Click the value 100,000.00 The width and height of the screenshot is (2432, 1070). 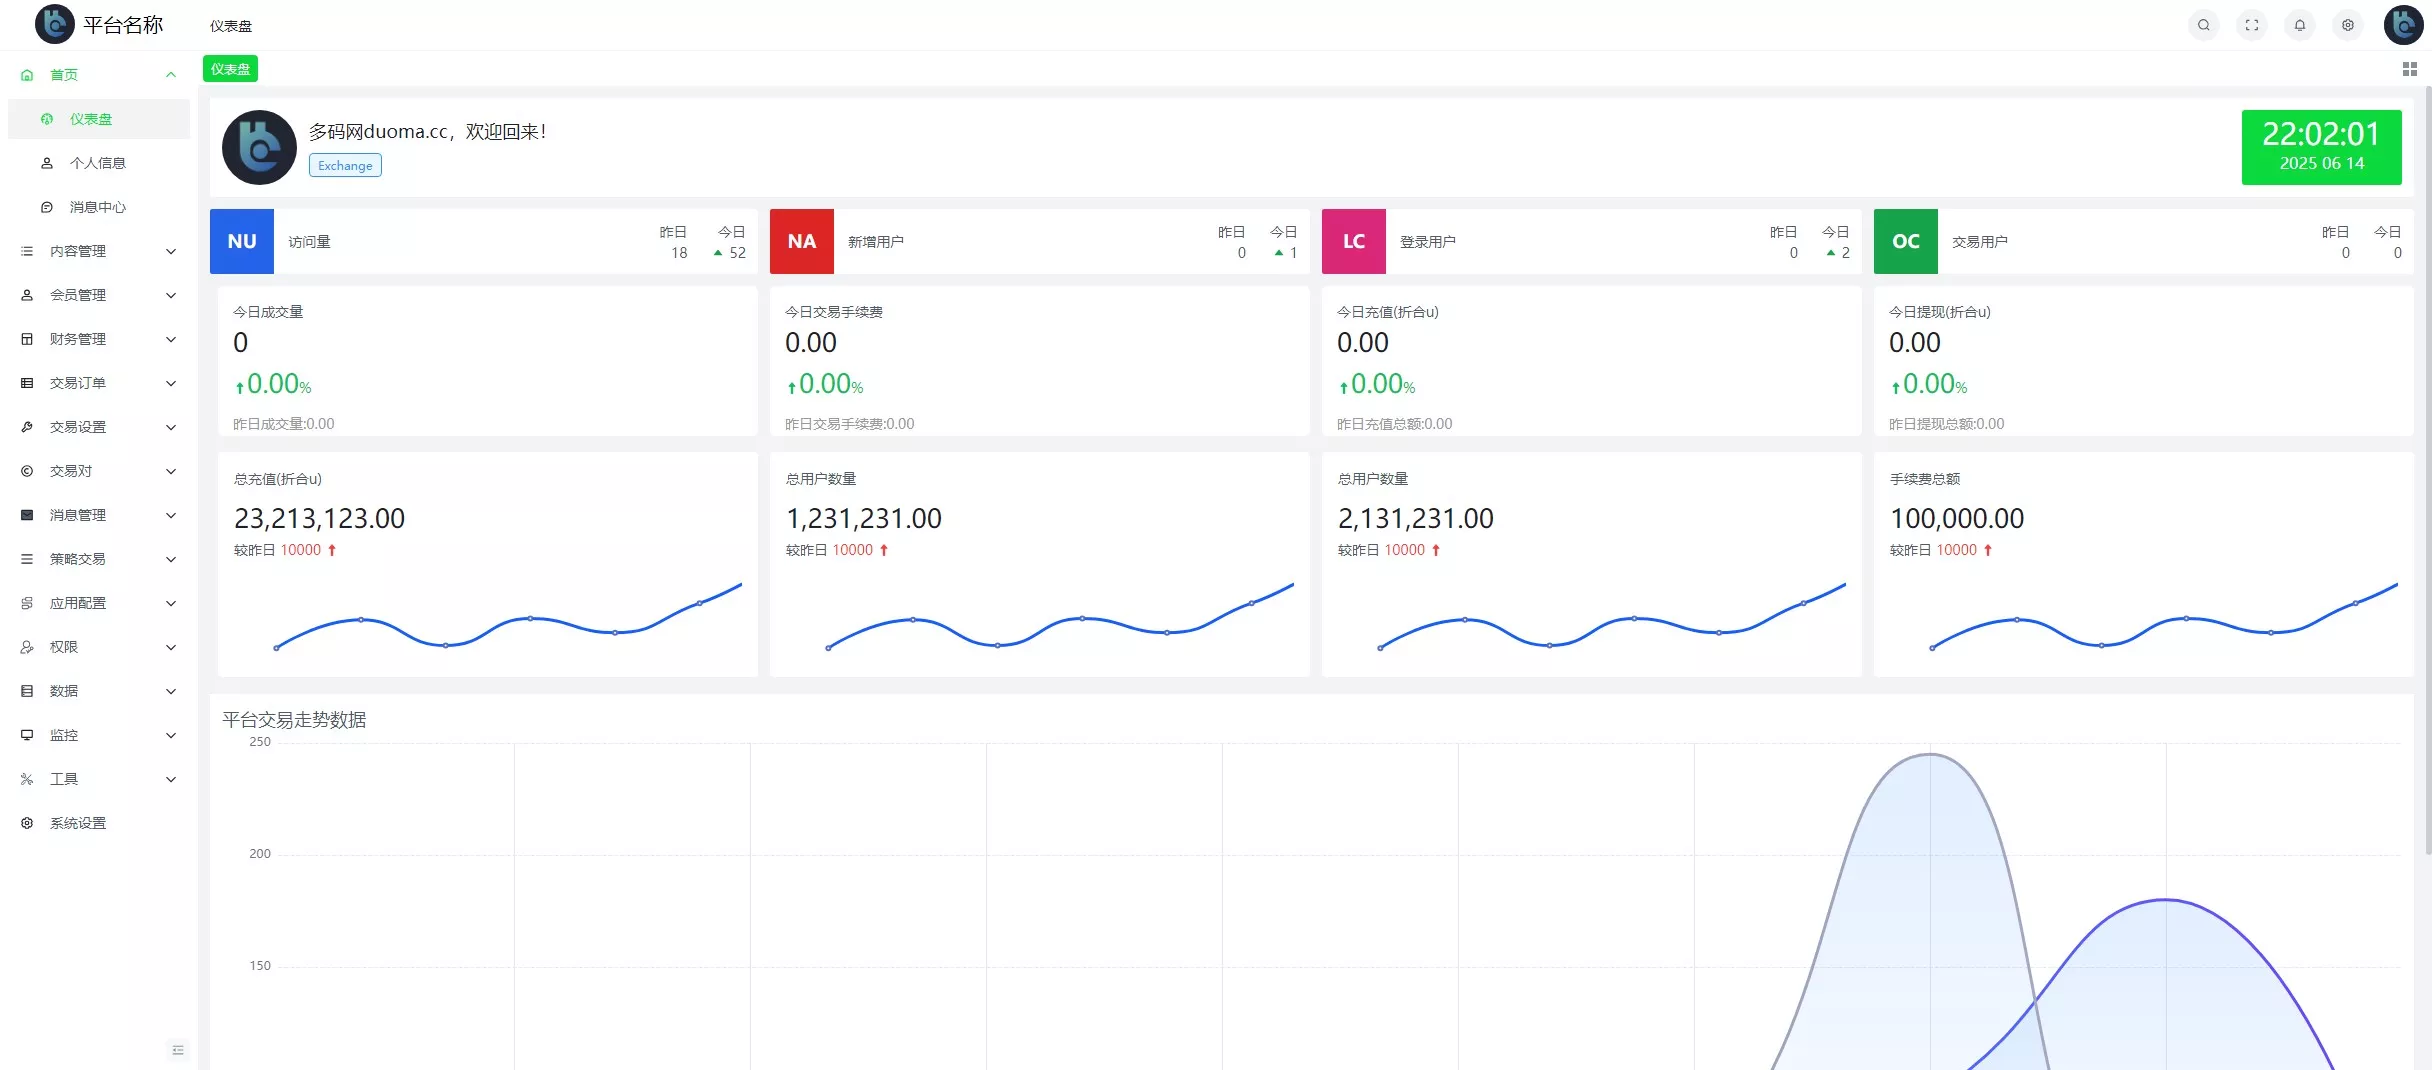click(1957, 518)
